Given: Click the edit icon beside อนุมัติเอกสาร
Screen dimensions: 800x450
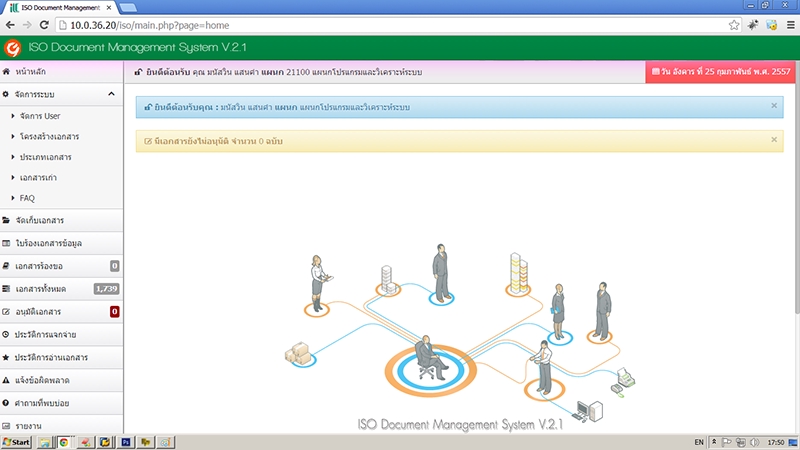Looking at the screenshot, I should click(6, 312).
